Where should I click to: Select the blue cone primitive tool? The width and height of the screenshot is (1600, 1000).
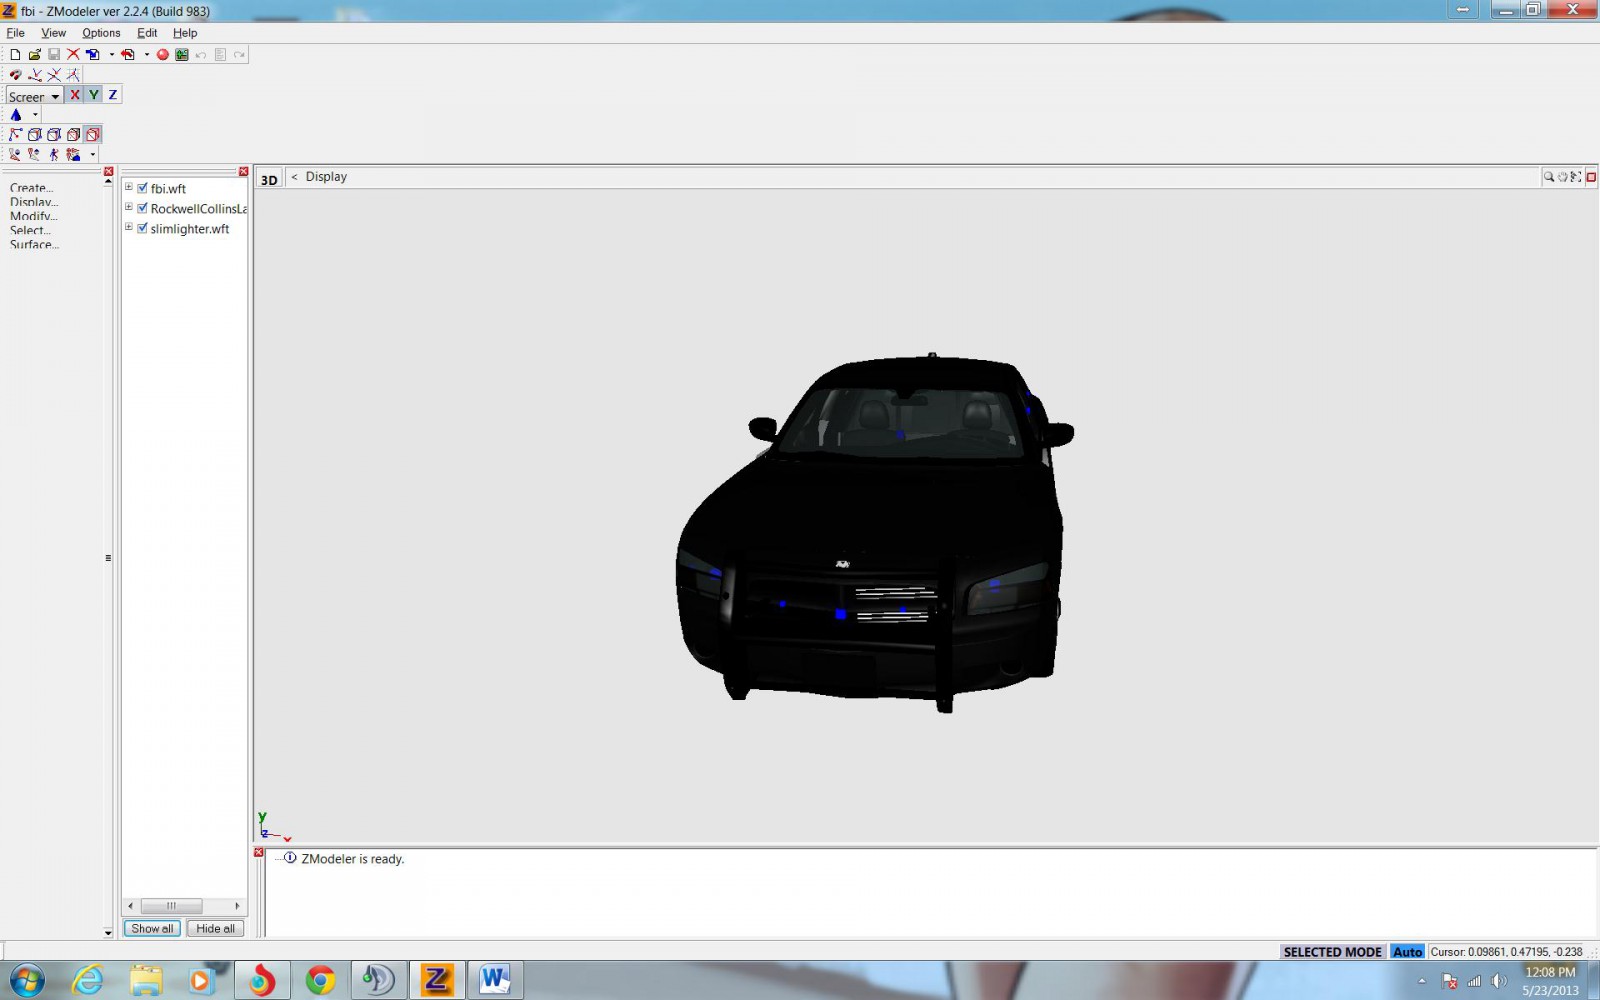(x=16, y=115)
